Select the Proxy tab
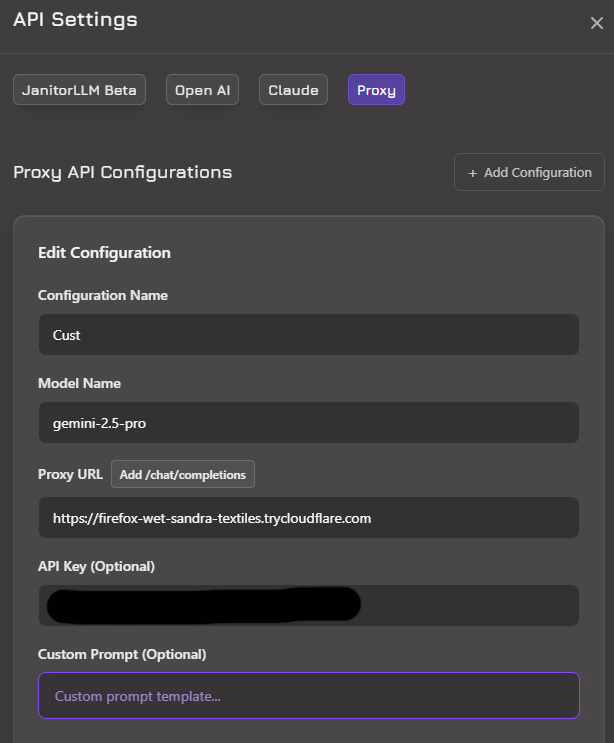The image size is (614, 743). coord(376,90)
